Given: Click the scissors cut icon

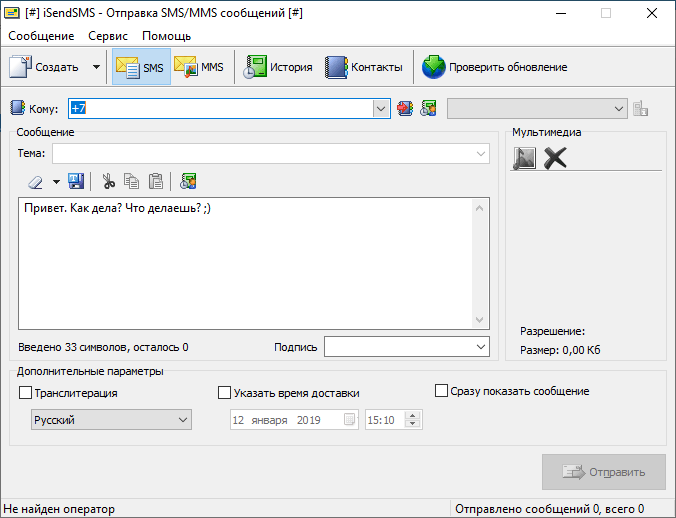Looking at the screenshot, I should (108, 181).
